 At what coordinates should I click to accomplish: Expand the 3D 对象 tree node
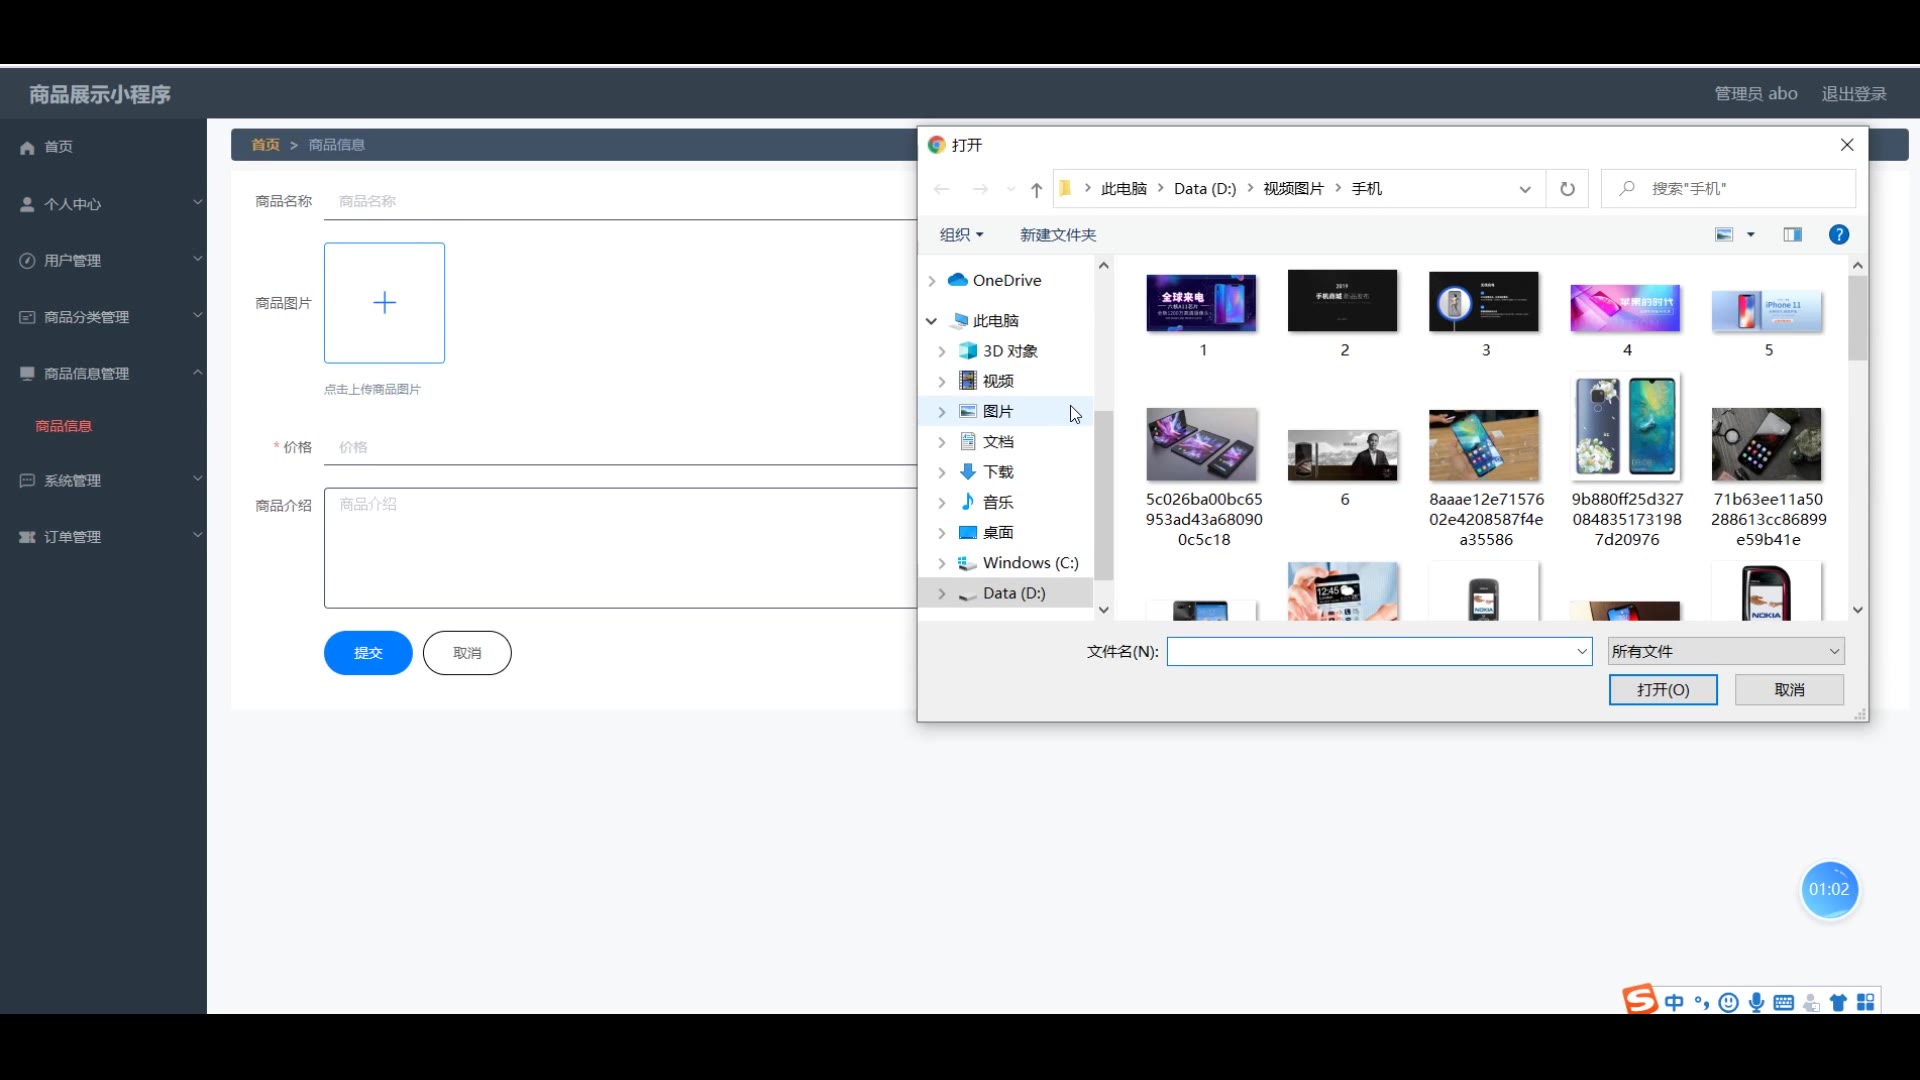coord(942,351)
